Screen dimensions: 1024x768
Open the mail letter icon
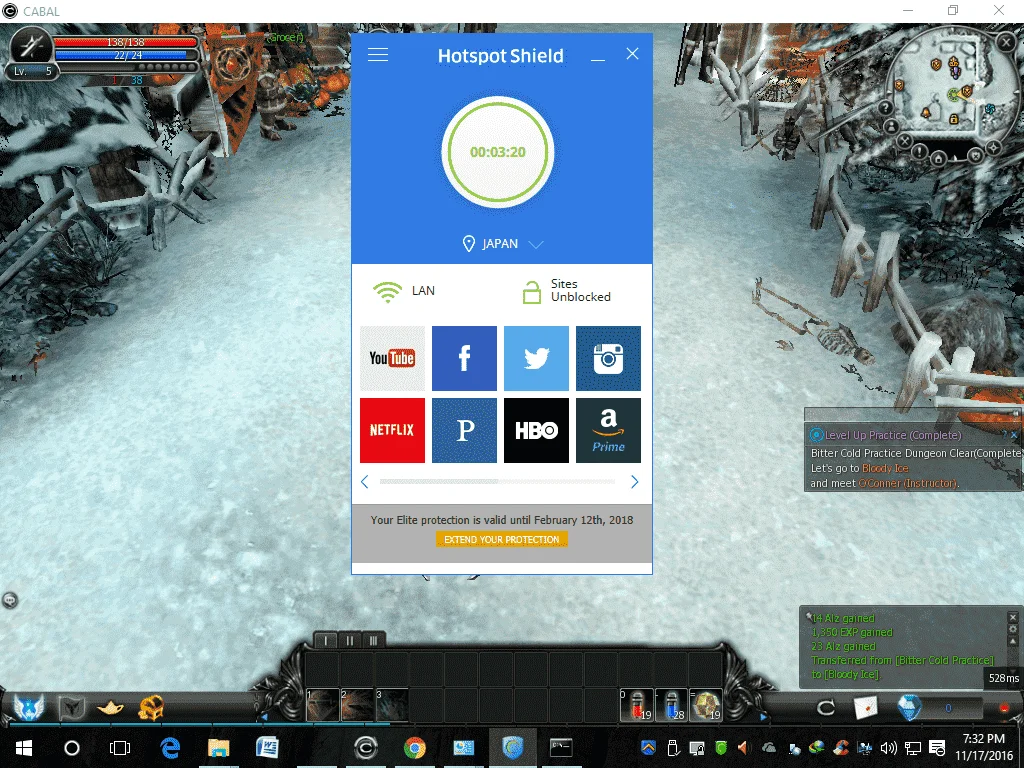[x=865, y=707]
